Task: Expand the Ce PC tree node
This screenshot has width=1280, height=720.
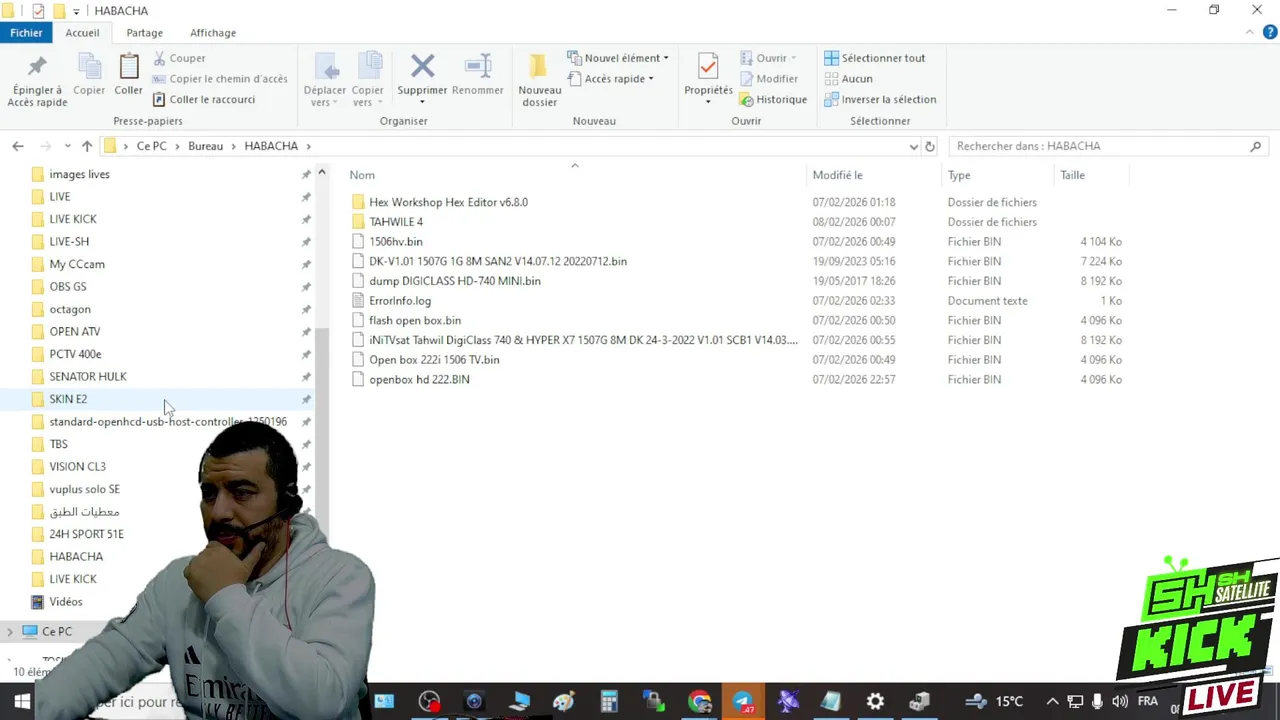Action: pyautogui.click(x=10, y=631)
